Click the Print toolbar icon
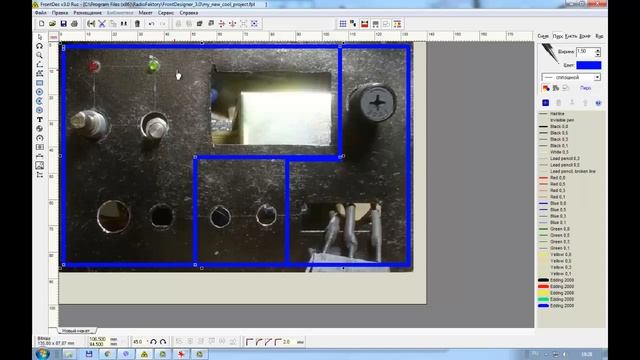 pyautogui.click(x=74, y=24)
